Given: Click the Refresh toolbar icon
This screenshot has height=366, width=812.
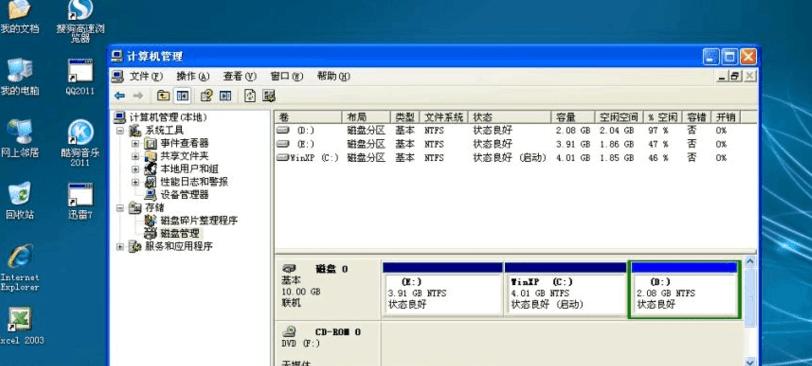Looking at the screenshot, I should coord(250,96).
